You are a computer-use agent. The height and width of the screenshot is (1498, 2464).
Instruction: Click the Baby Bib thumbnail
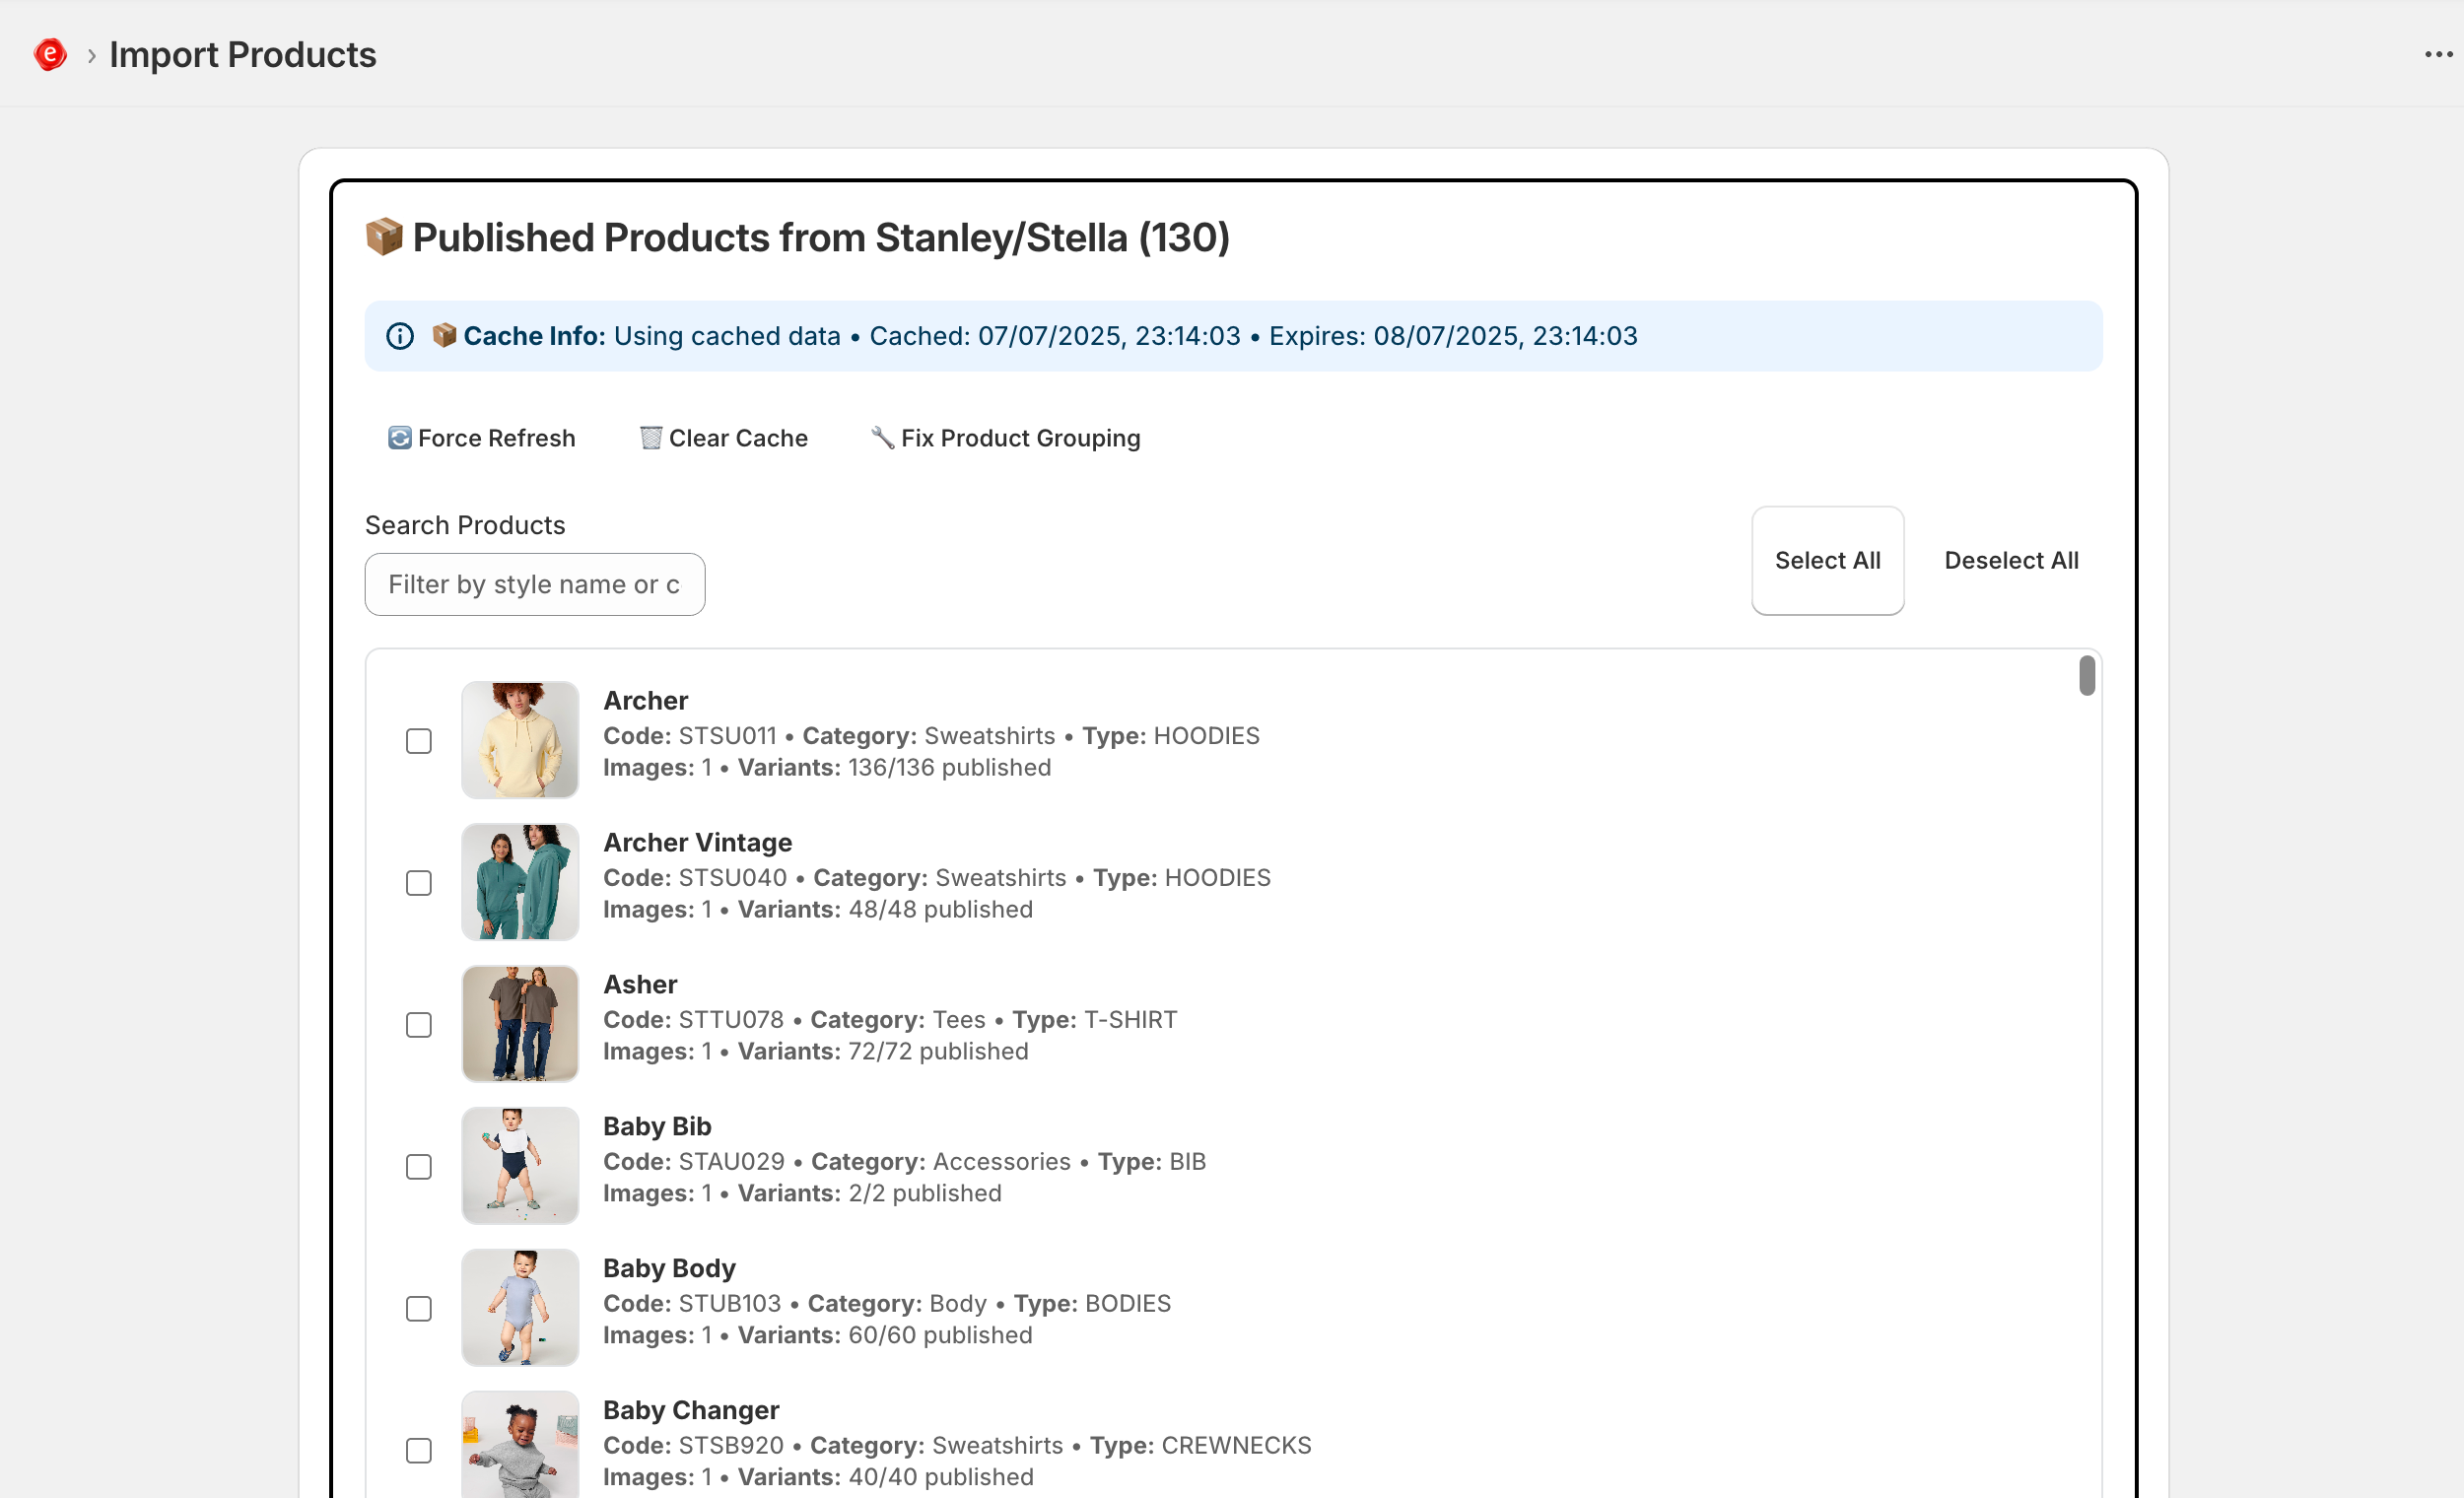[520, 1166]
